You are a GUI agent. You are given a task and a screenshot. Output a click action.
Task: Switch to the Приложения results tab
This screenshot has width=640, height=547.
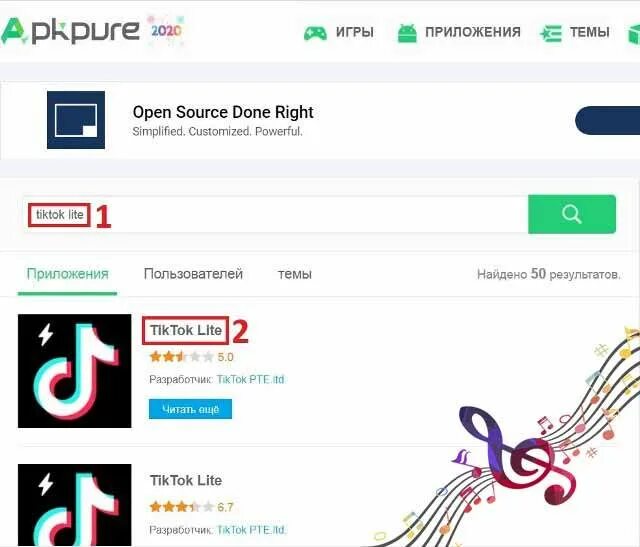tap(67, 274)
